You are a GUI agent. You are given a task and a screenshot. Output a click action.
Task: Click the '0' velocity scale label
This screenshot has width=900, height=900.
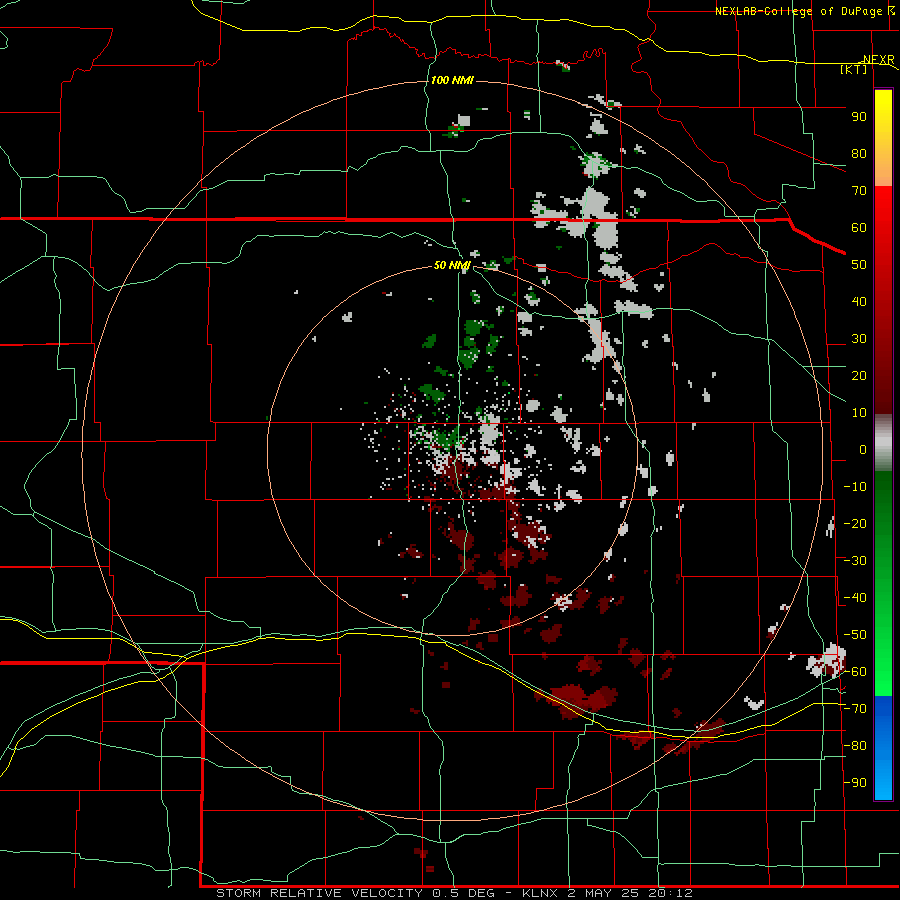point(863,450)
